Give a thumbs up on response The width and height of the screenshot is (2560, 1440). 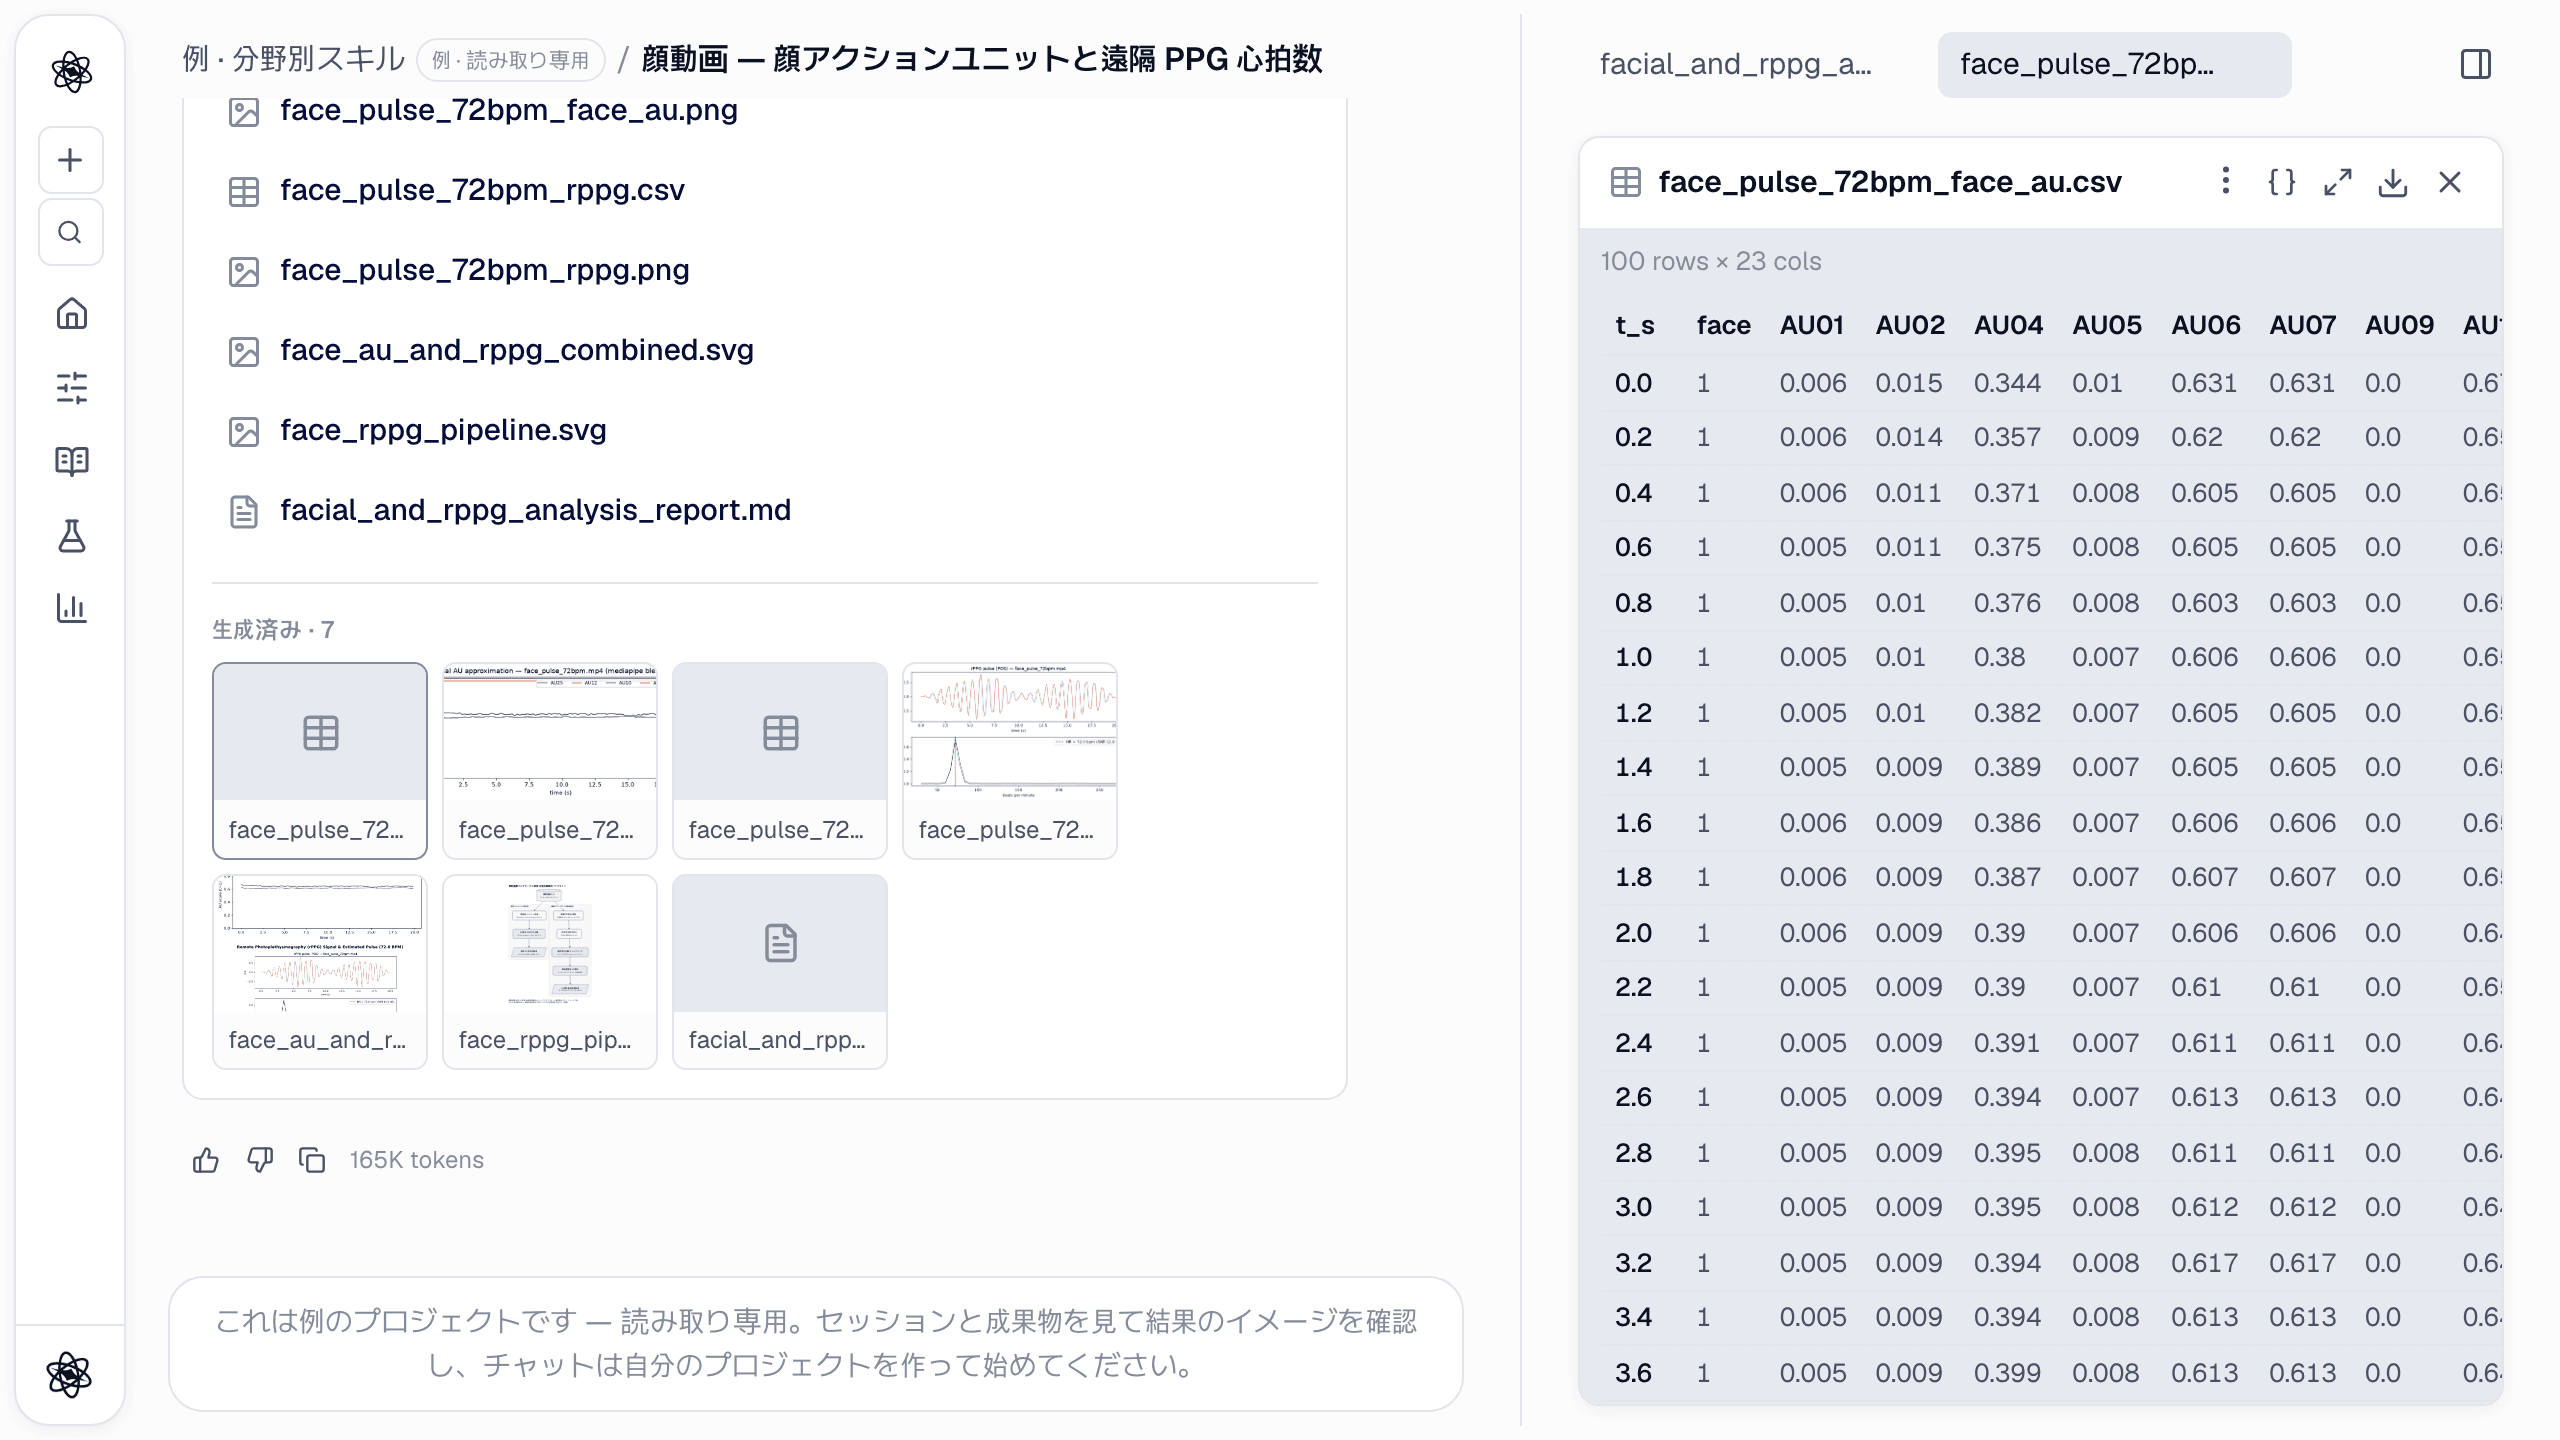(206, 1160)
